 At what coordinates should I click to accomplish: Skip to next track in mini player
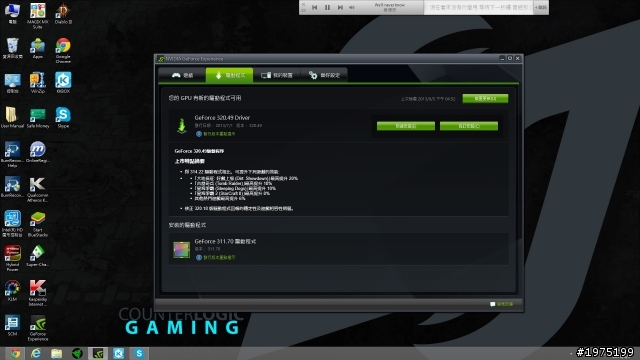[340, 7]
